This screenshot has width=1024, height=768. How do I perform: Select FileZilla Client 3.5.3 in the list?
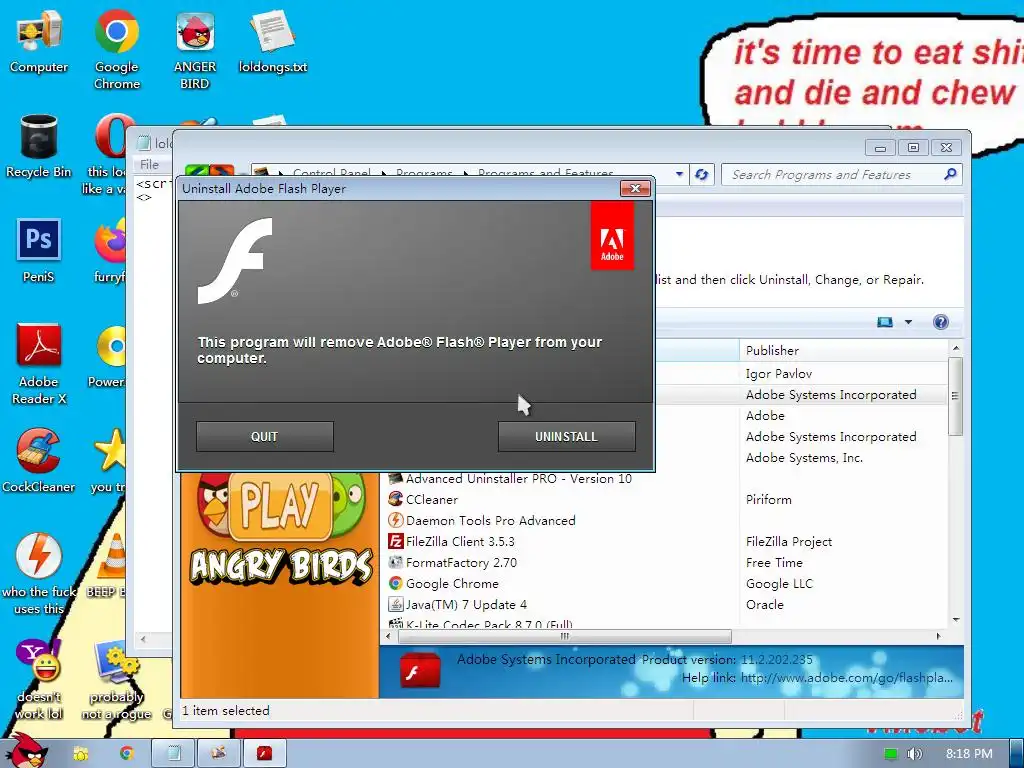pos(460,541)
